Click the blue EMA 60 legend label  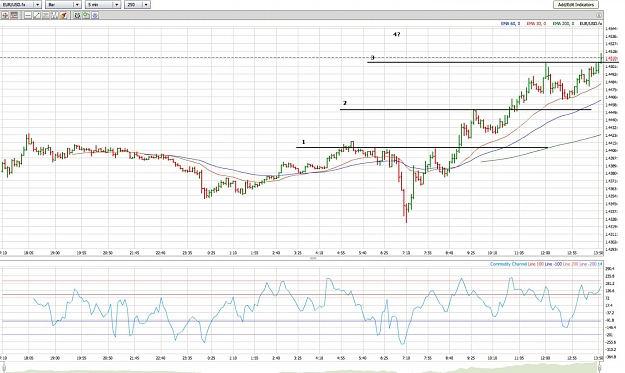510,24
